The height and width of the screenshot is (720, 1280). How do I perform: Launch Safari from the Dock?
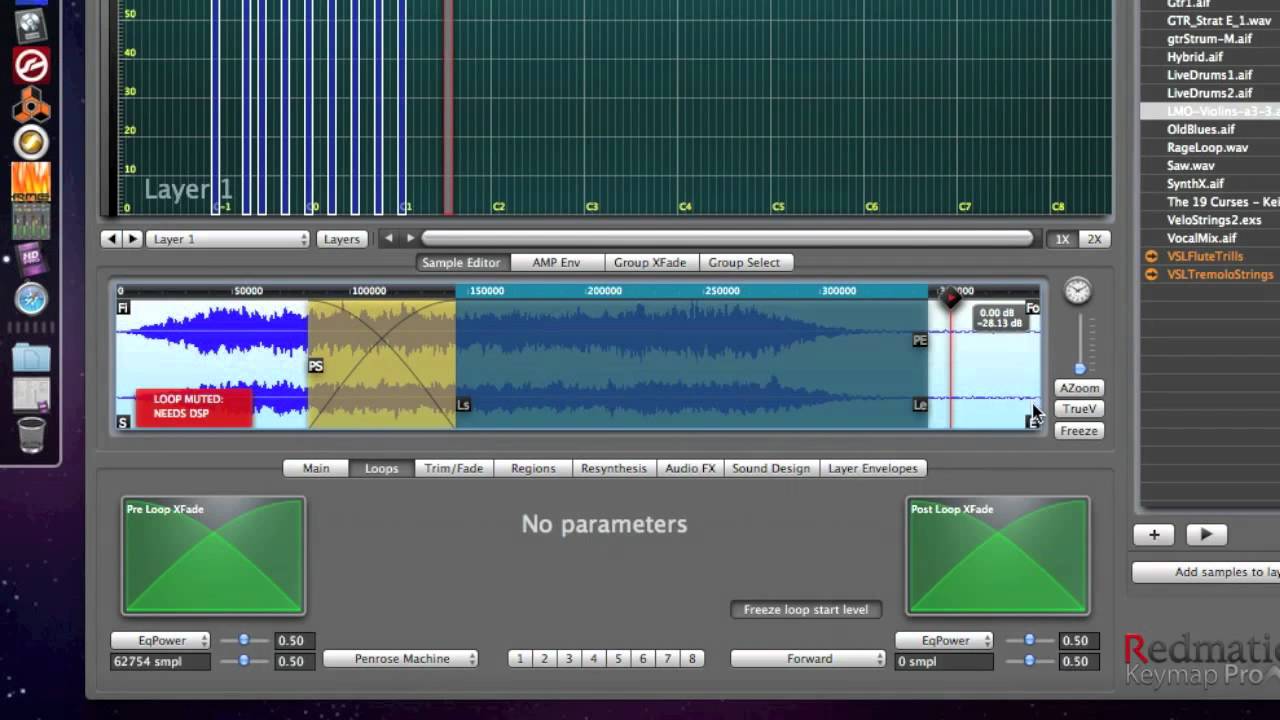(31, 298)
